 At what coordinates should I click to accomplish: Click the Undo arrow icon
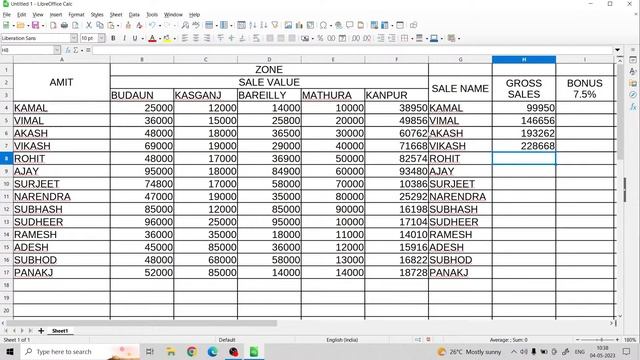152,25
